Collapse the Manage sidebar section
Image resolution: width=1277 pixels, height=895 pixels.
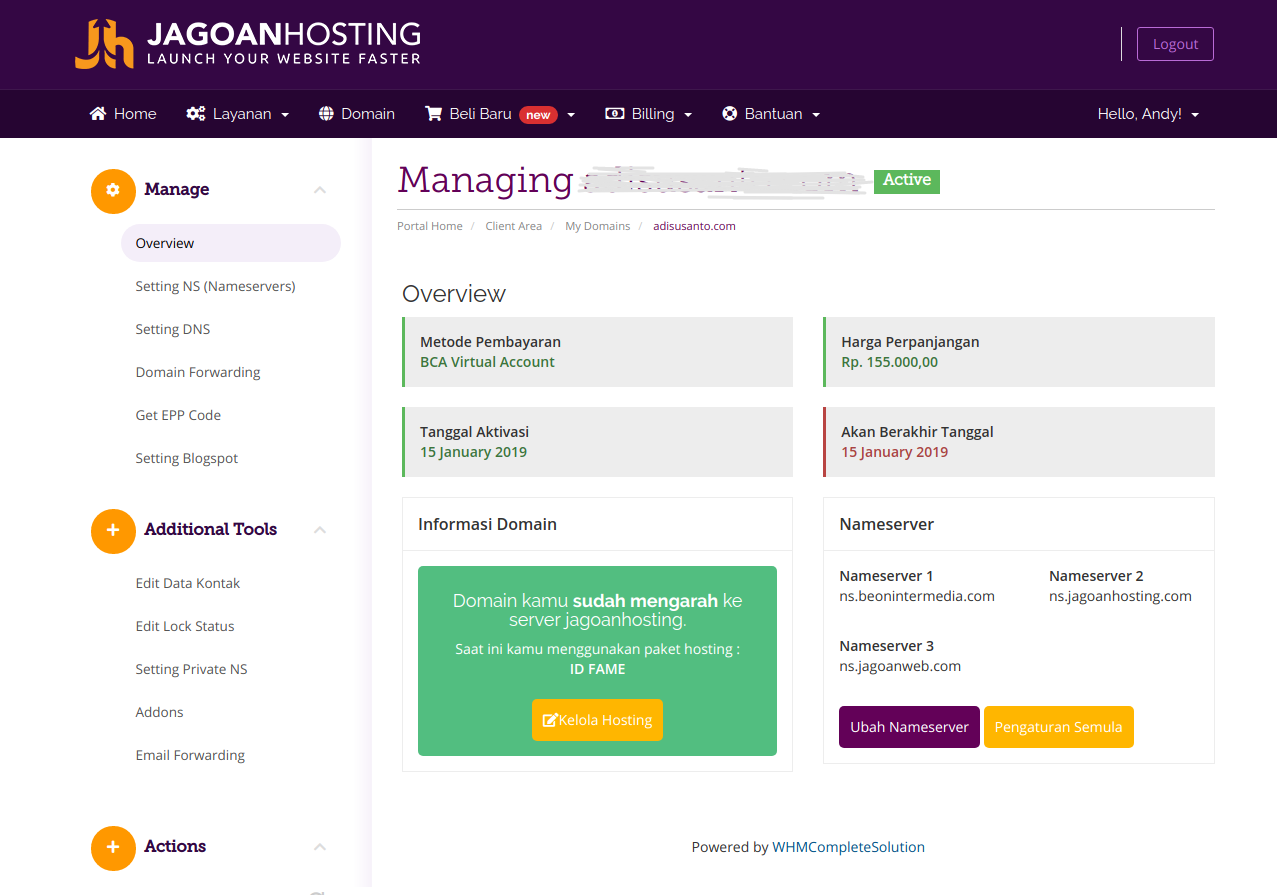tap(320, 190)
